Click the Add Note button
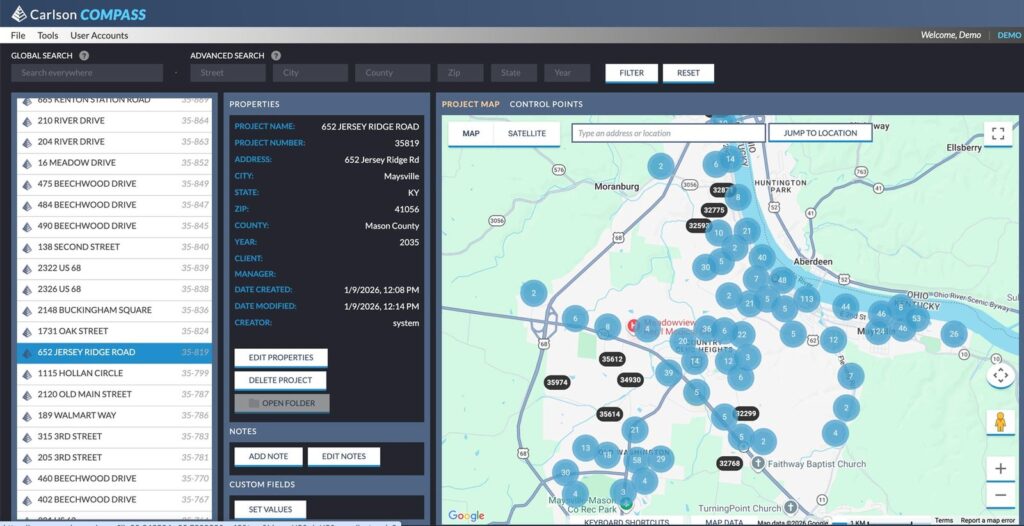Image resolution: width=1024 pixels, height=526 pixels. coord(268,456)
